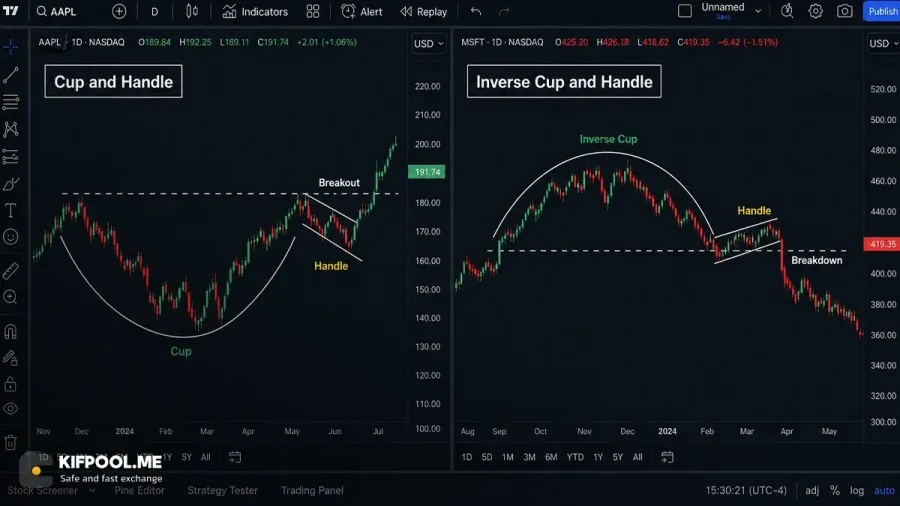Open the candlestick chart style icon
Screen dimensions: 900x506
pyautogui.click(x=192, y=11)
